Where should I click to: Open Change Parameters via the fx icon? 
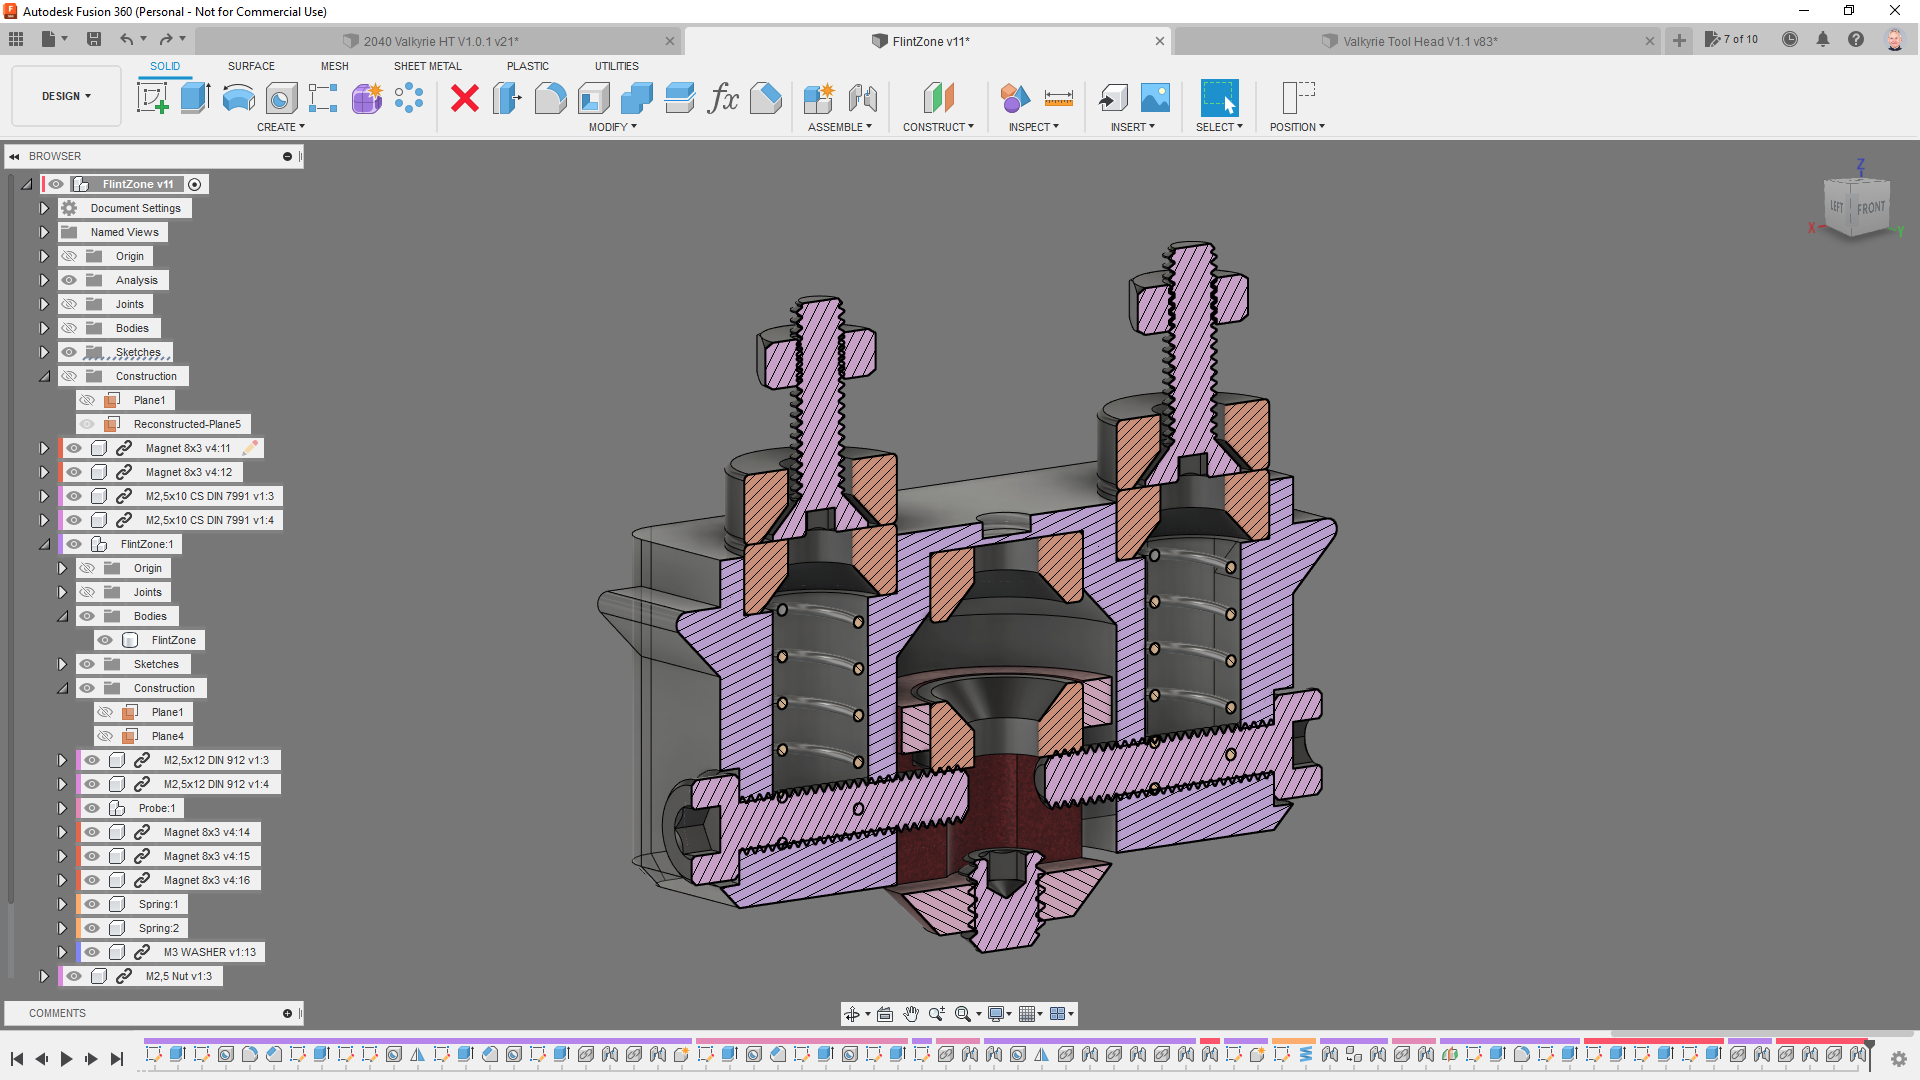click(x=723, y=99)
